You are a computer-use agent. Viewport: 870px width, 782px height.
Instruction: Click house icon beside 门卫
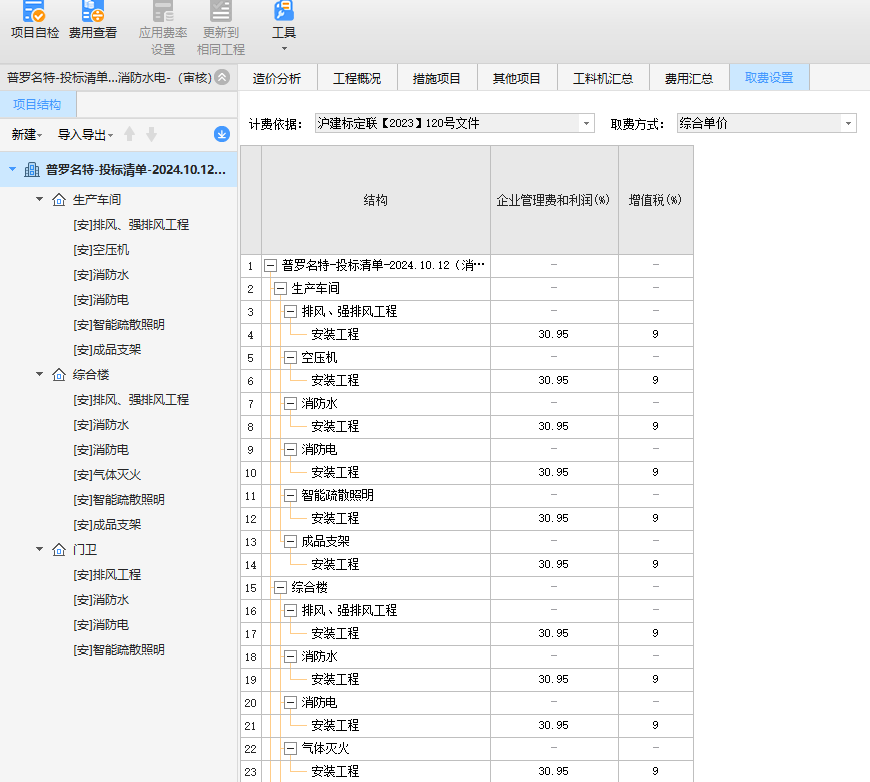coord(59,549)
